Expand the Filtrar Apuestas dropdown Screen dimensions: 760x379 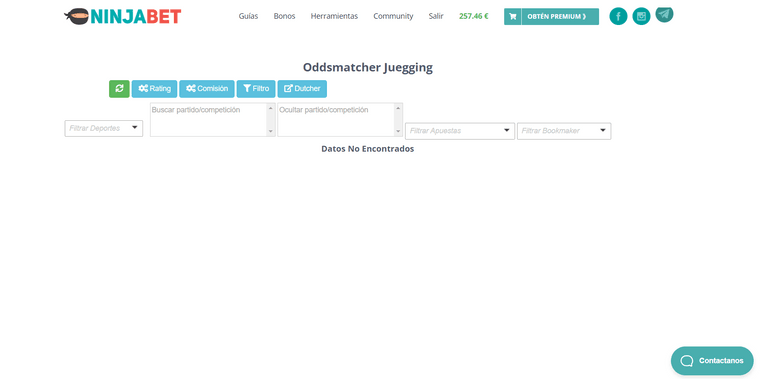460,131
